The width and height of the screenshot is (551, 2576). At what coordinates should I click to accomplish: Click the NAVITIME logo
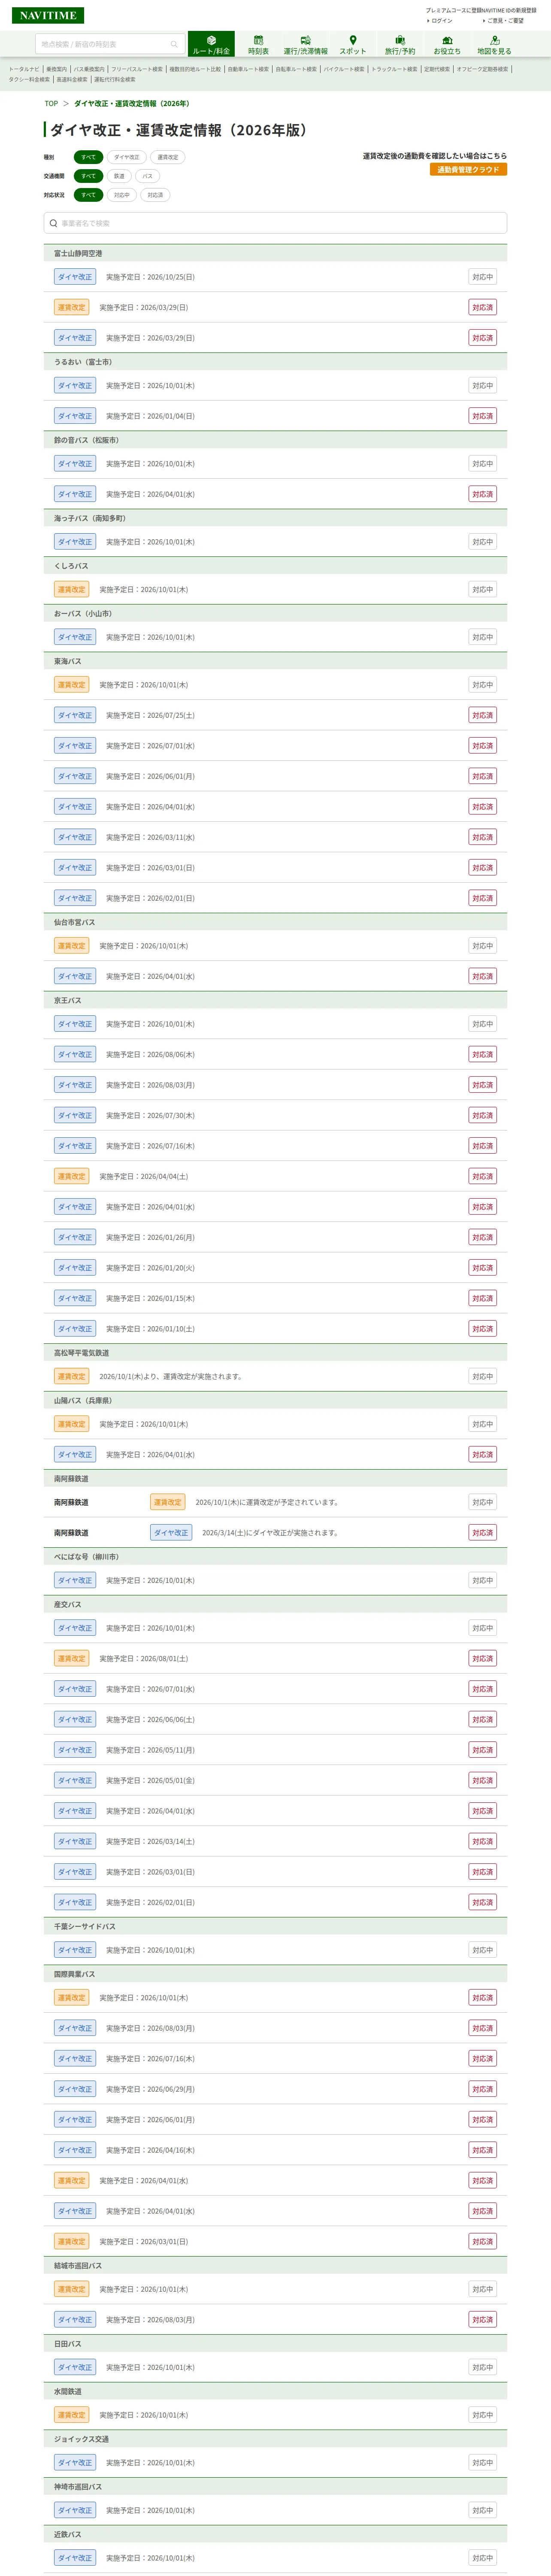point(48,16)
